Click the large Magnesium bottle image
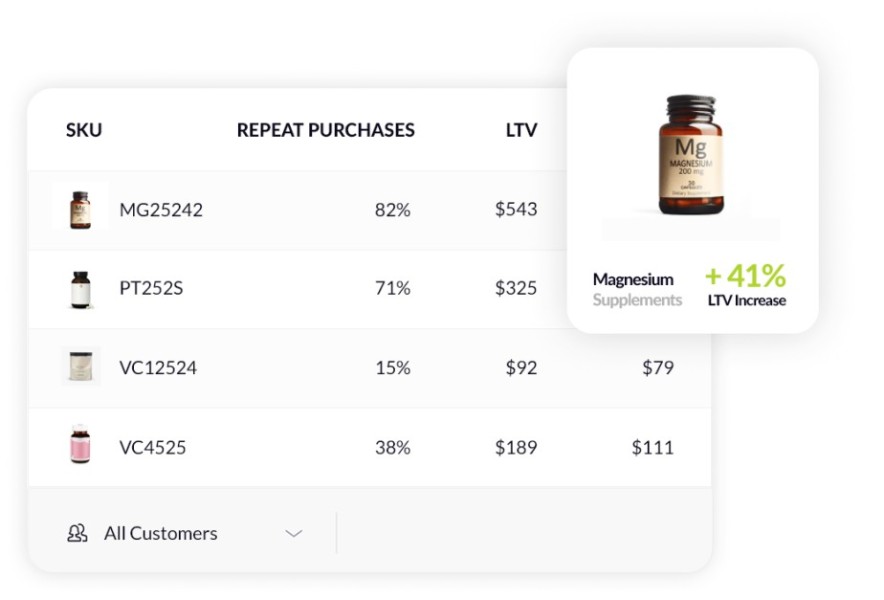This screenshot has width=884, height=600. click(x=691, y=155)
